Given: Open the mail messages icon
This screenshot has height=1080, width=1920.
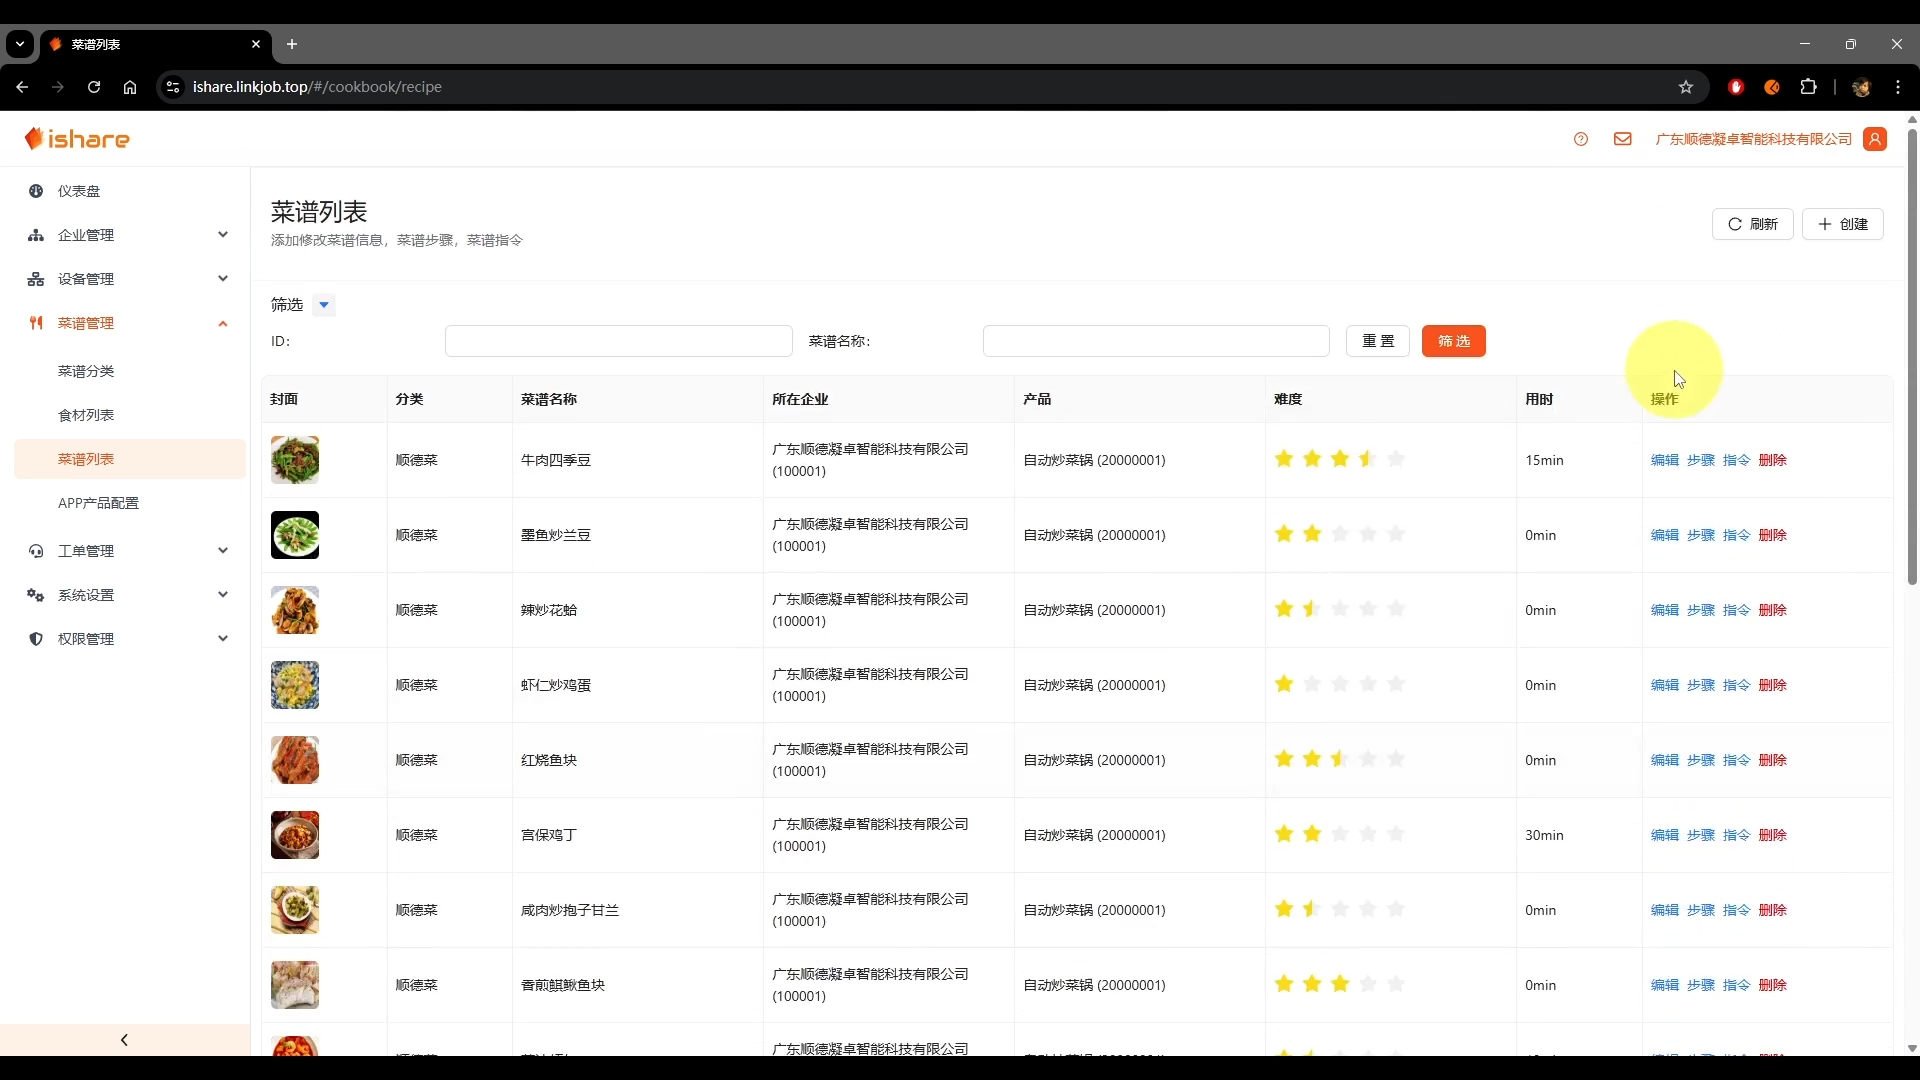Looking at the screenshot, I should coord(1622,139).
